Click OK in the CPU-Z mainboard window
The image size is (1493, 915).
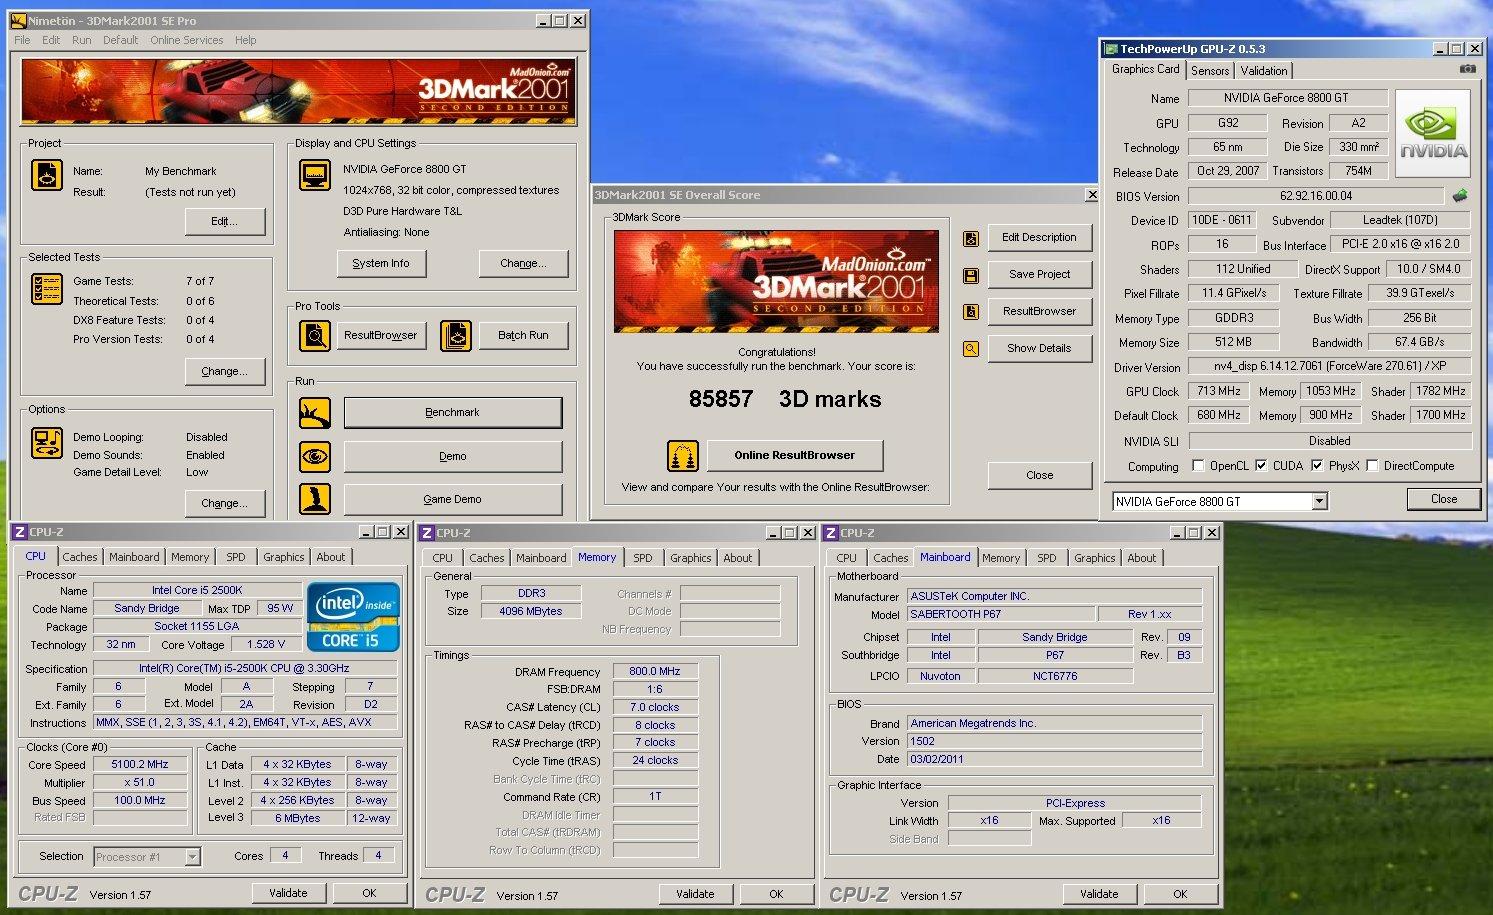(1180, 895)
